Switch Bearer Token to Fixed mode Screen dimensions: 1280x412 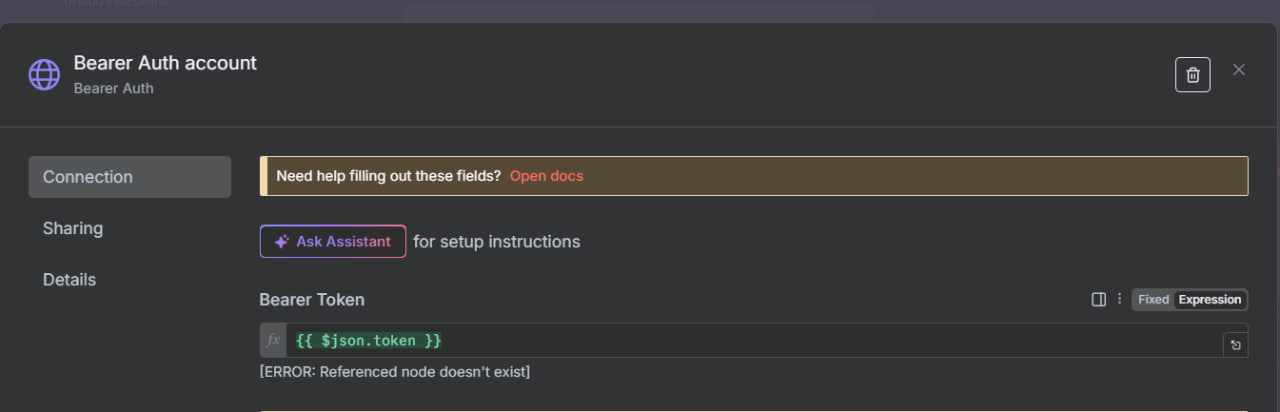(x=1153, y=299)
